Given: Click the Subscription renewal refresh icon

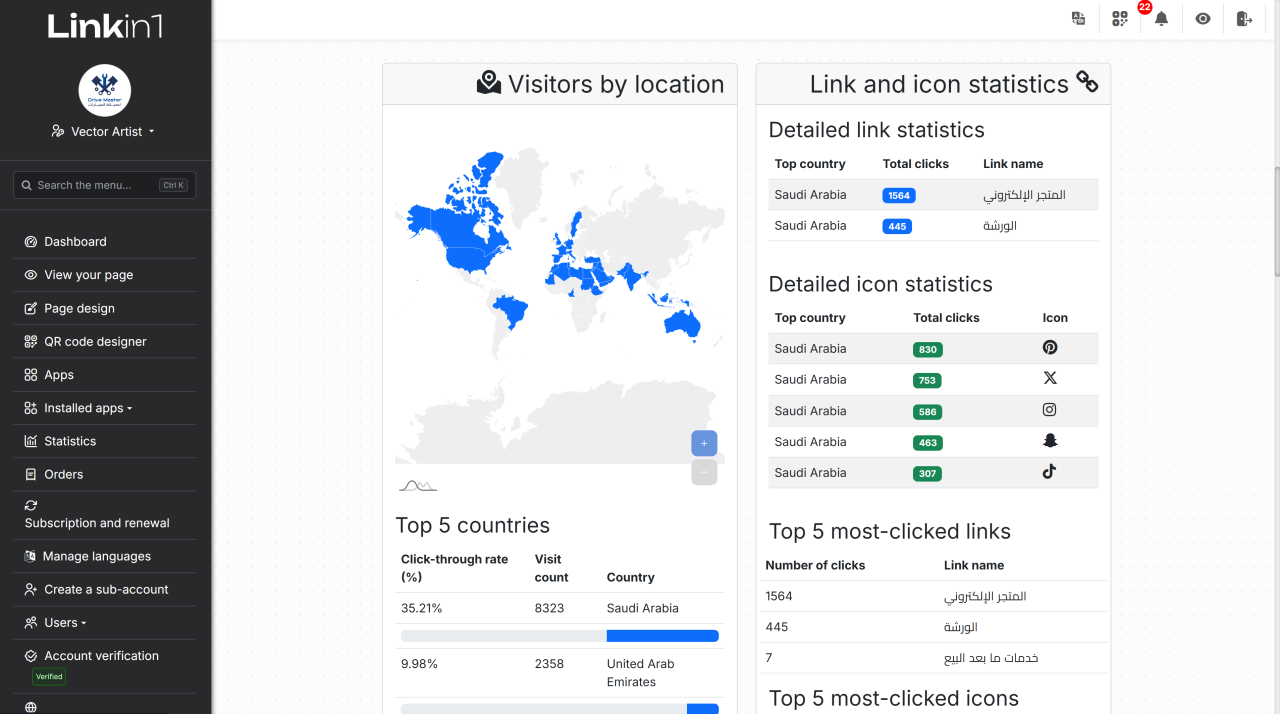Looking at the screenshot, I should click(31, 505).
